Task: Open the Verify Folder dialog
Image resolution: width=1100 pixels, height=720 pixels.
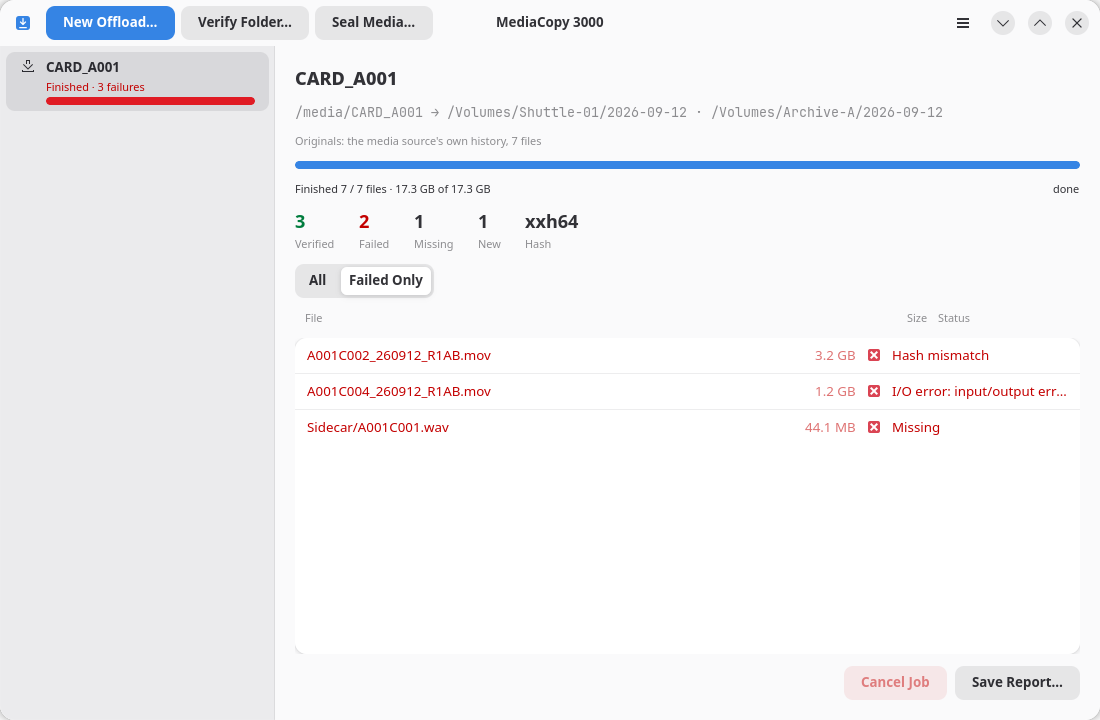Action: (x=245, y=22)
